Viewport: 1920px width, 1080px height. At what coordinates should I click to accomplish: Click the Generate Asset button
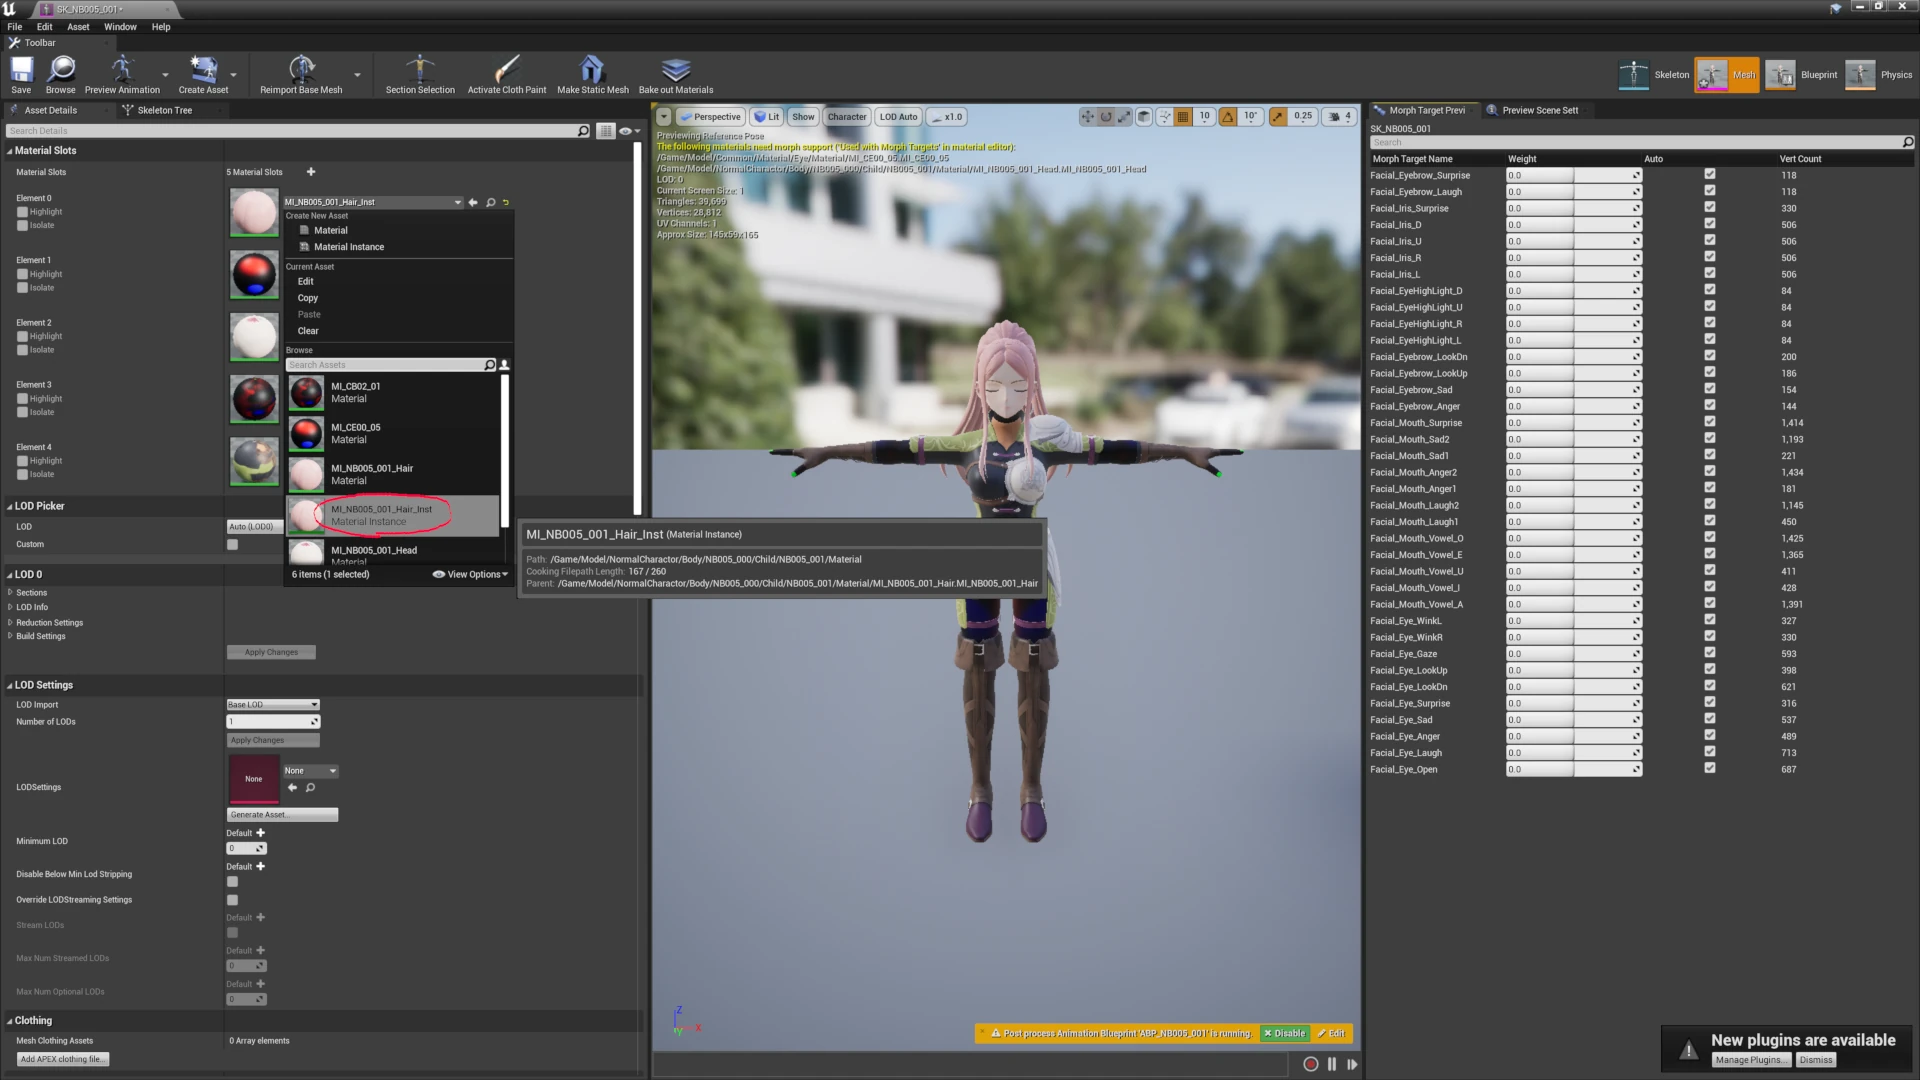283,815
